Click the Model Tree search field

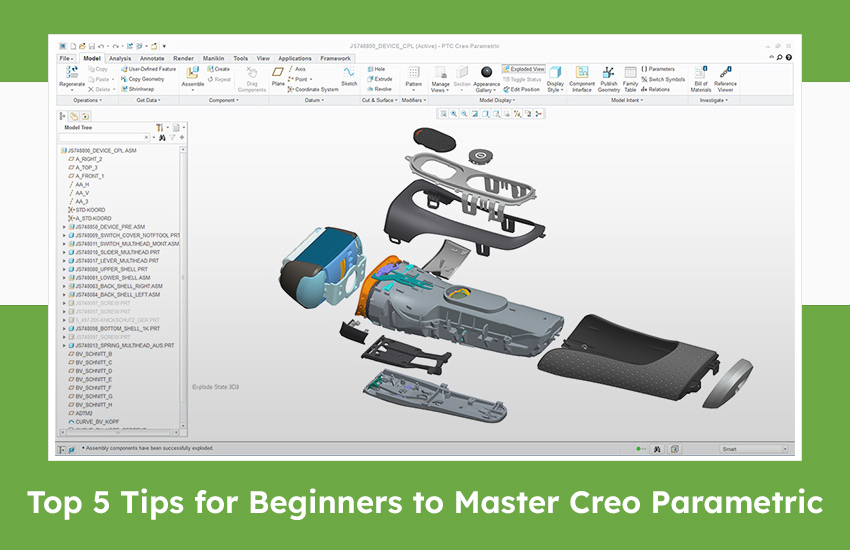pos(104,138)
